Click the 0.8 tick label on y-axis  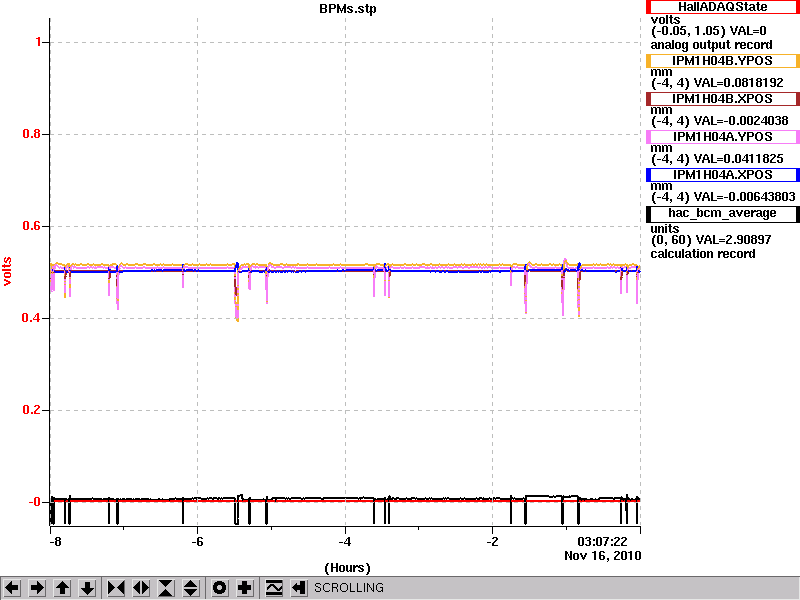click(x=32, y=134)
